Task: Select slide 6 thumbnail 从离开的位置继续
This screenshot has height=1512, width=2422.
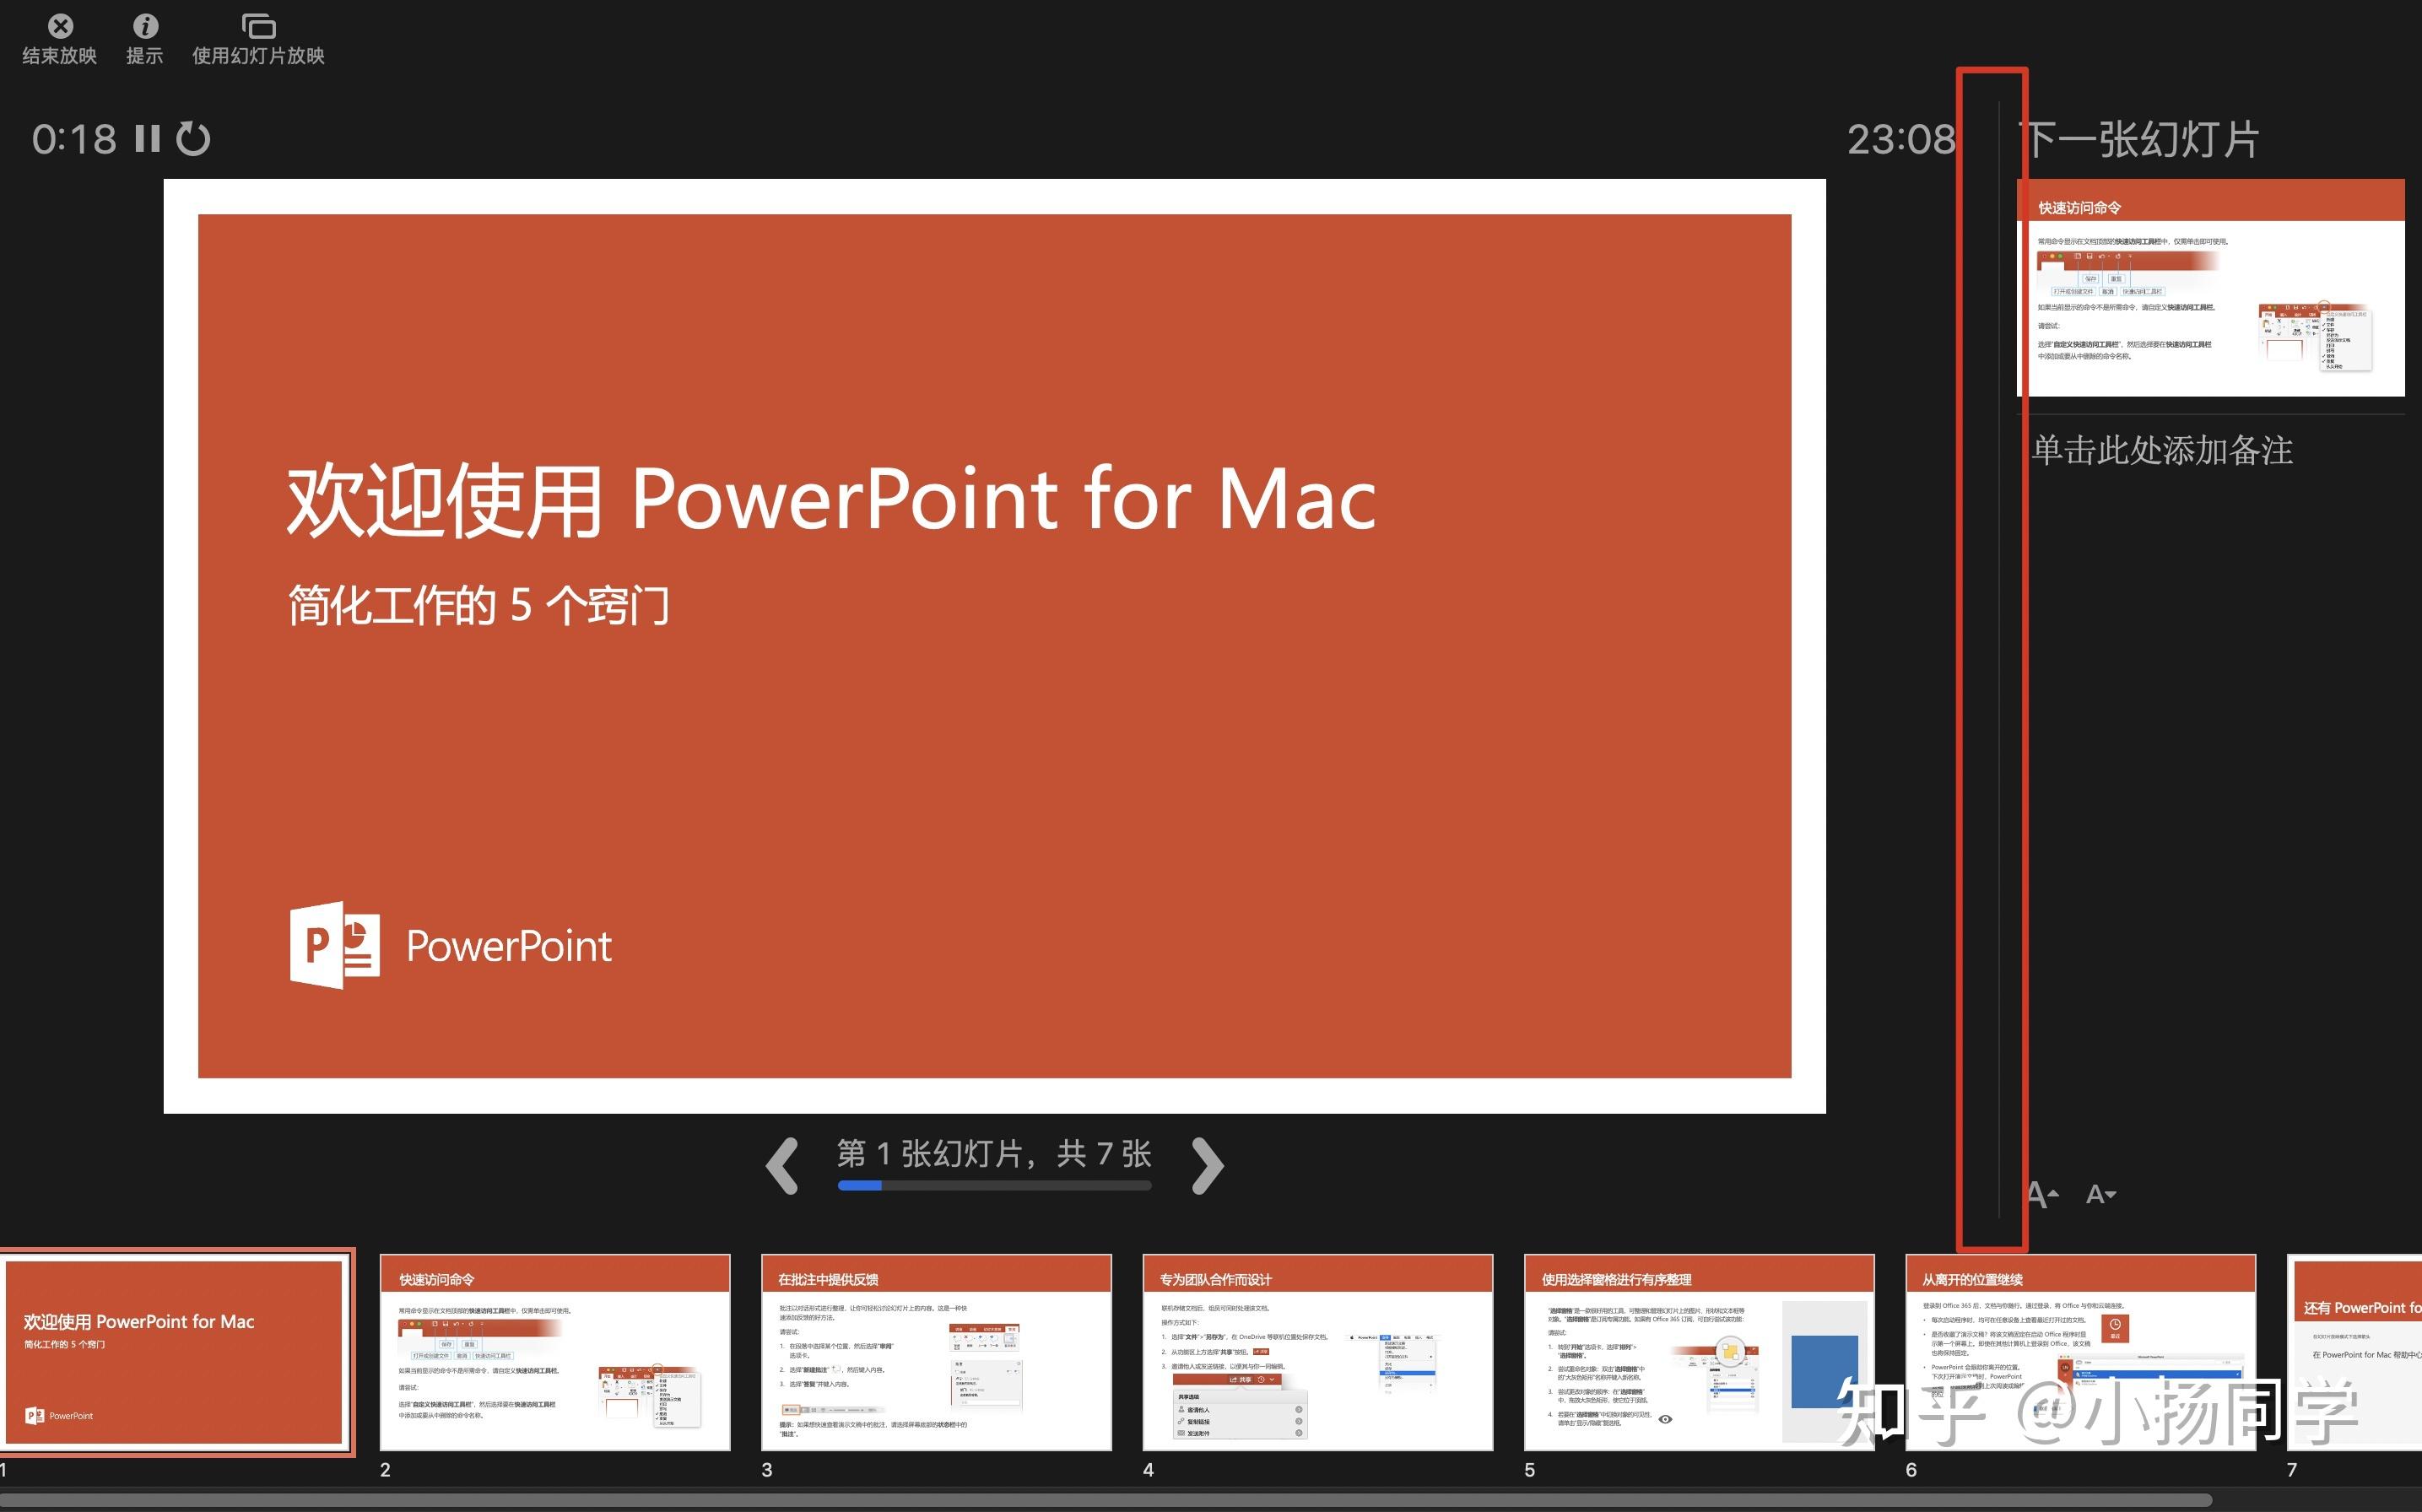Action: [2081, 1352]
